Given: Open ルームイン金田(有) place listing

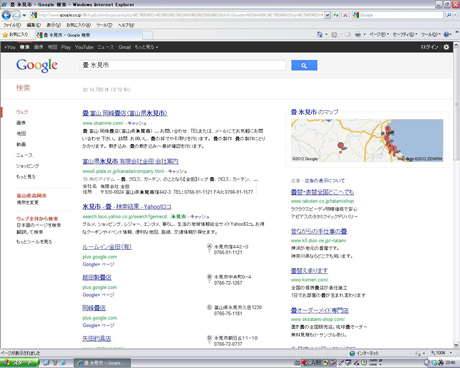Looking at the screenshot, I should (x=107, y=247).
